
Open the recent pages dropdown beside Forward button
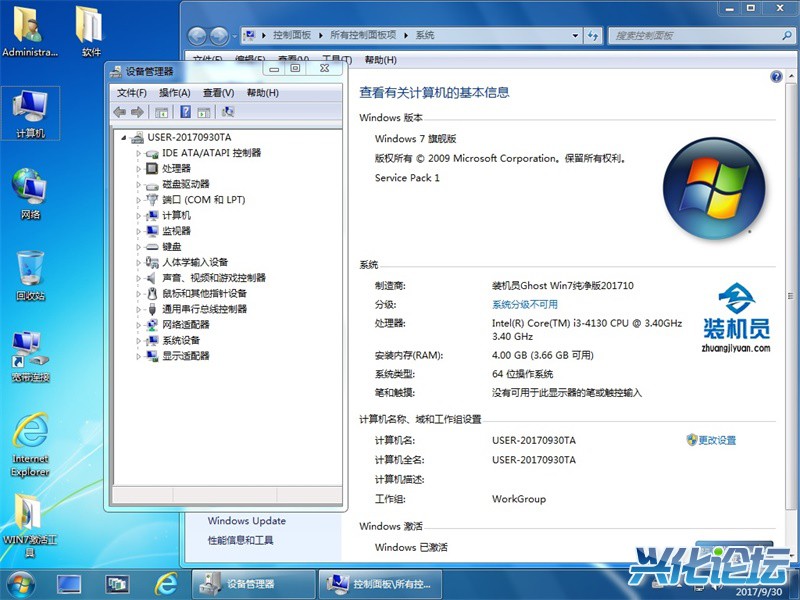click(x=234, y=36)
